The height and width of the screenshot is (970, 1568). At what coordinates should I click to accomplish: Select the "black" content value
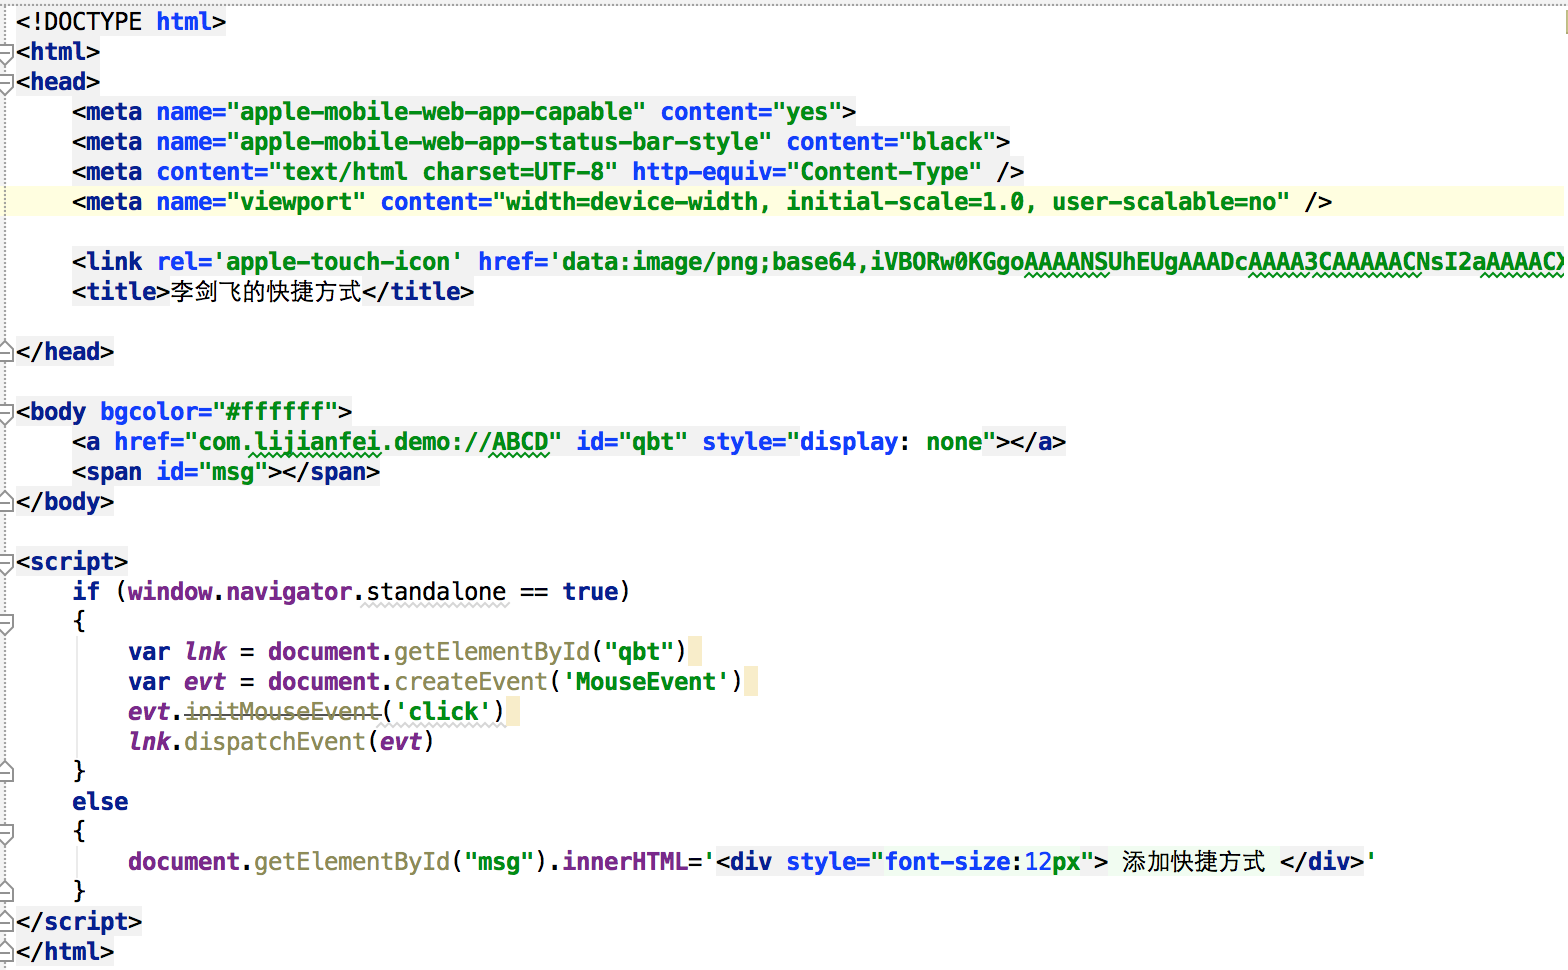click(947, 142)
